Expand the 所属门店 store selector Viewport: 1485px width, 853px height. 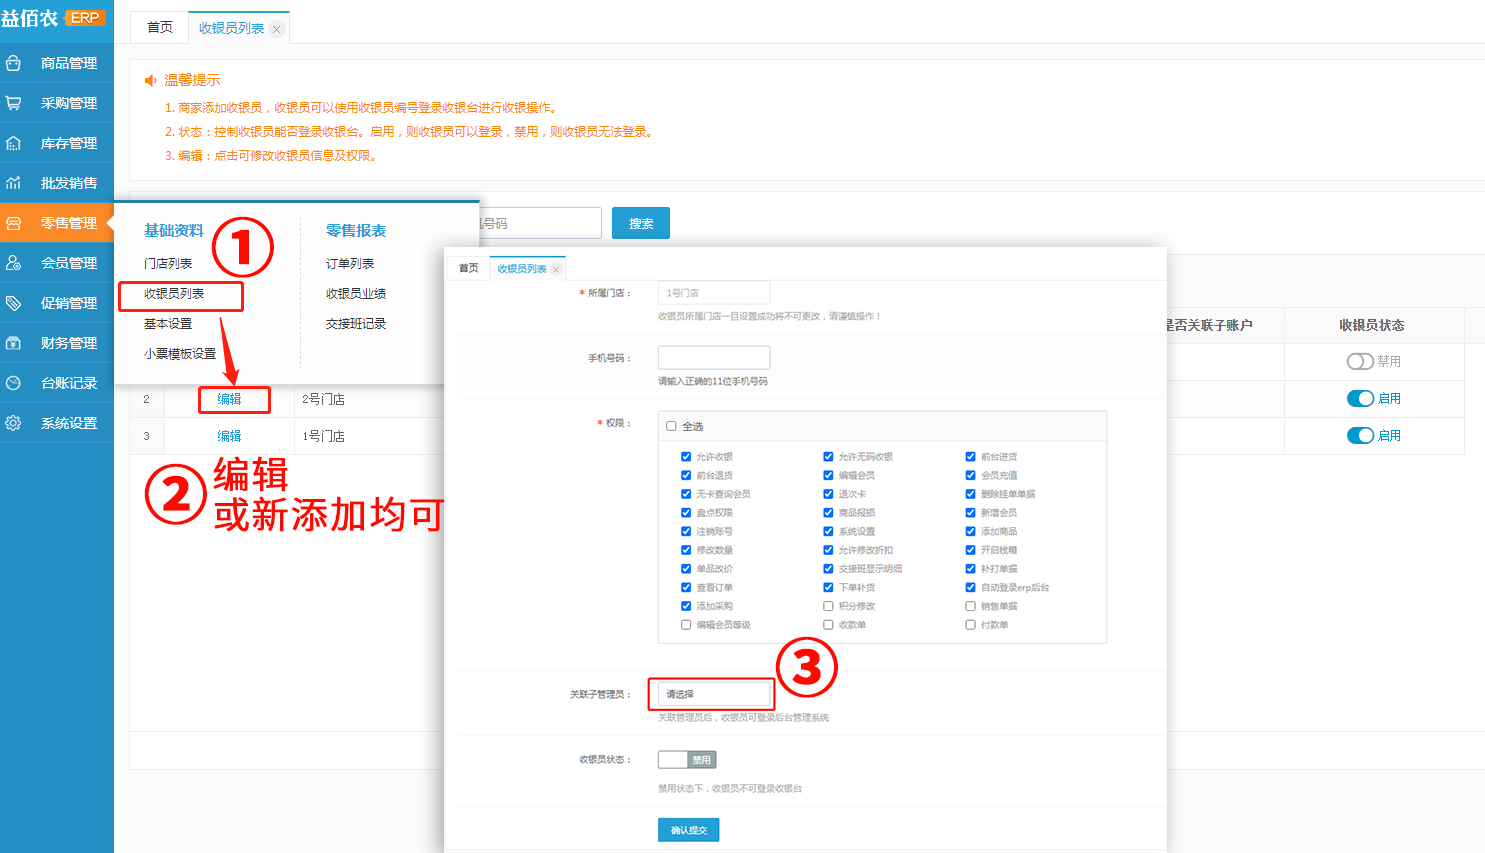pos(713,293)
